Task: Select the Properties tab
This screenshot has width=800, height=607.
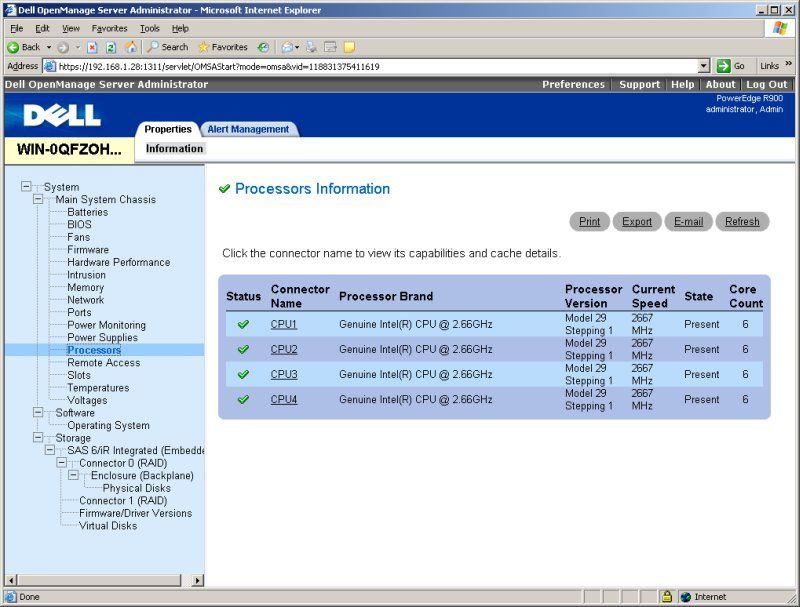Action: [x=167, y=130]
